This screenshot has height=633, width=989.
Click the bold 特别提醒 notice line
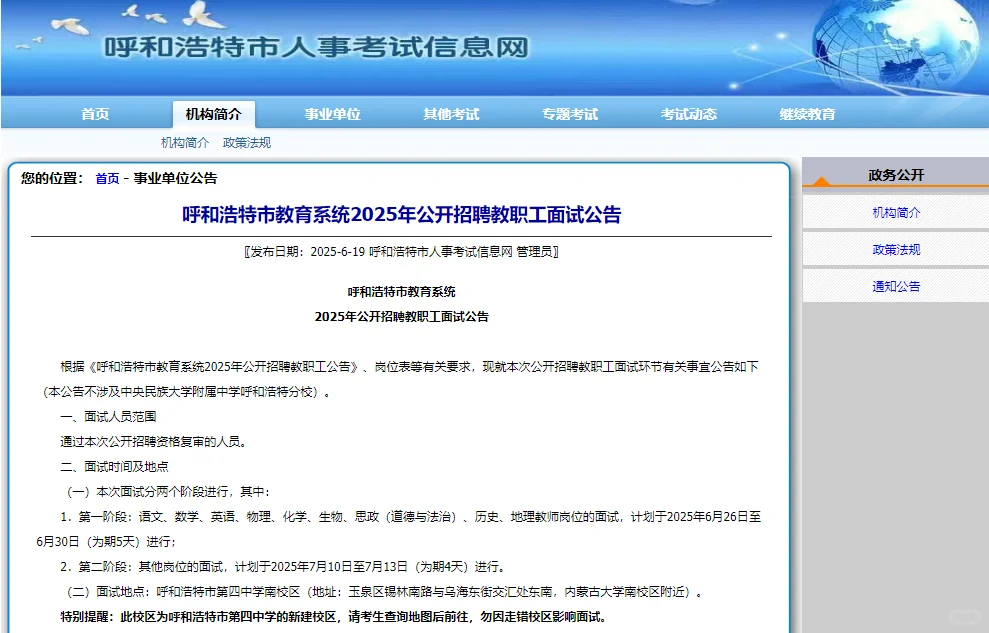pos(334,617)
